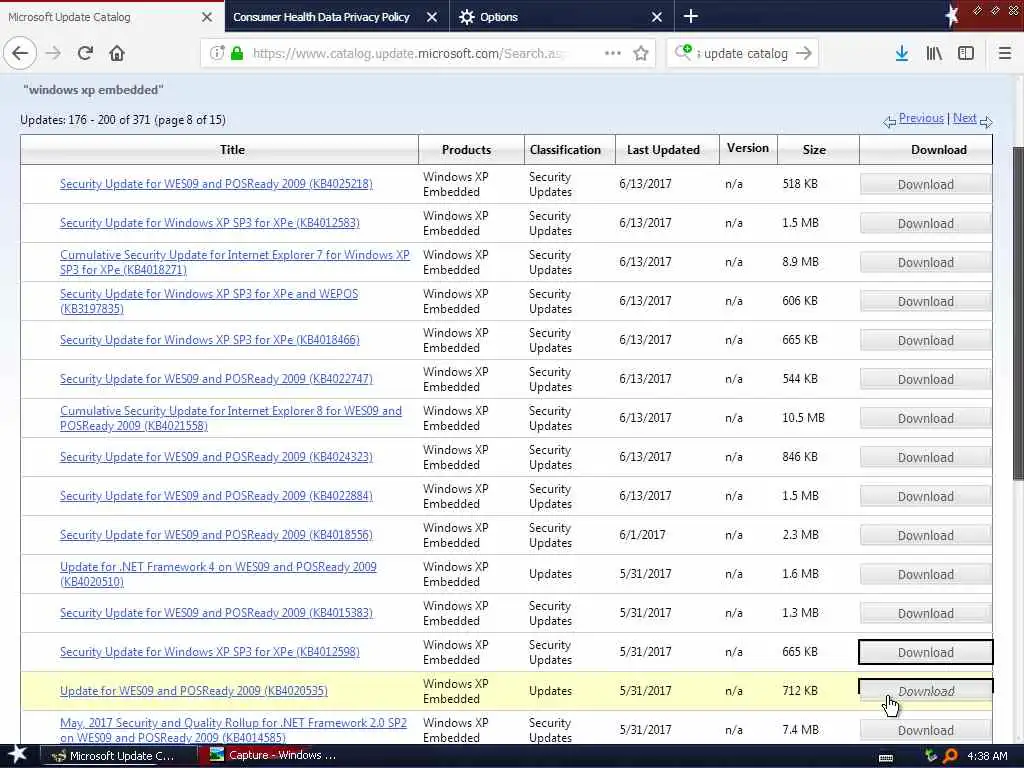Close the Consumer Health Data Privacy Policy tab
The width and height of the screenshot is (1024, 768).
tap(432, 17)
